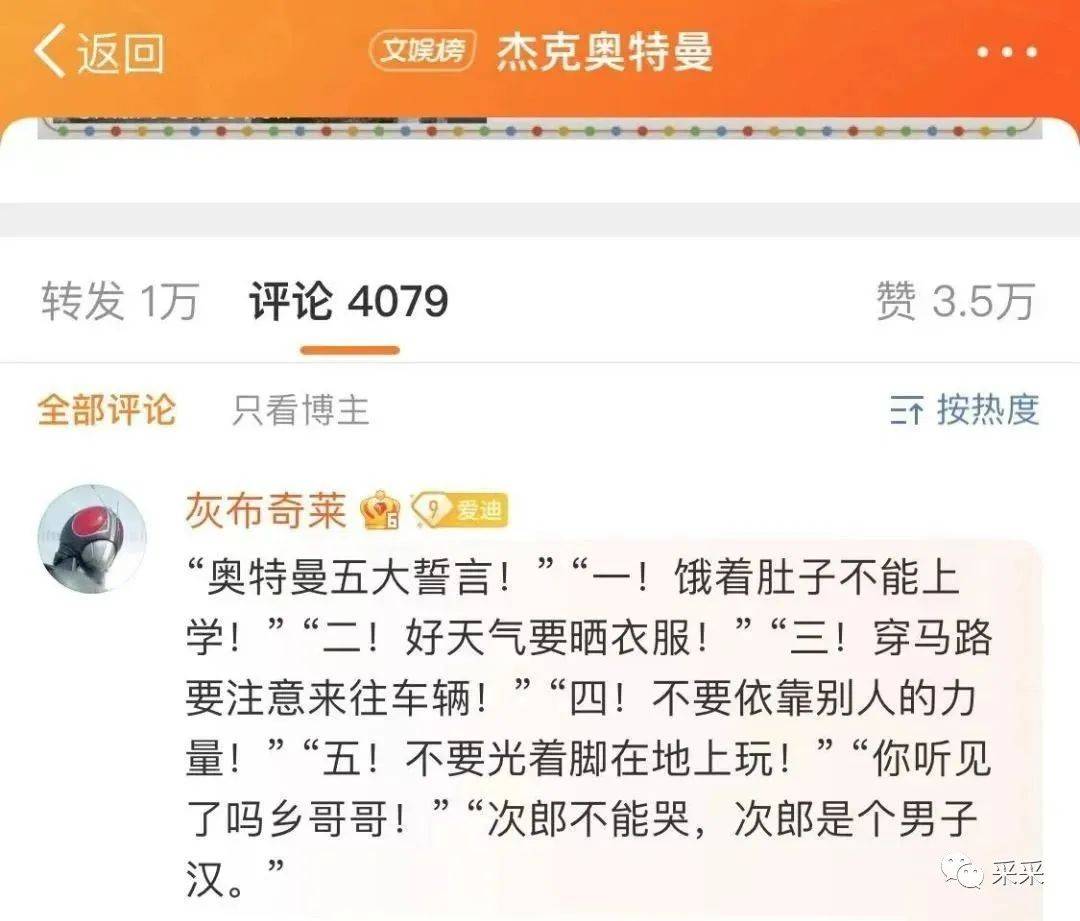The width and height of the screenshot is (1080, 921).
Task: Tap the orange underline under 评论
Action: [x=350, y=351]
